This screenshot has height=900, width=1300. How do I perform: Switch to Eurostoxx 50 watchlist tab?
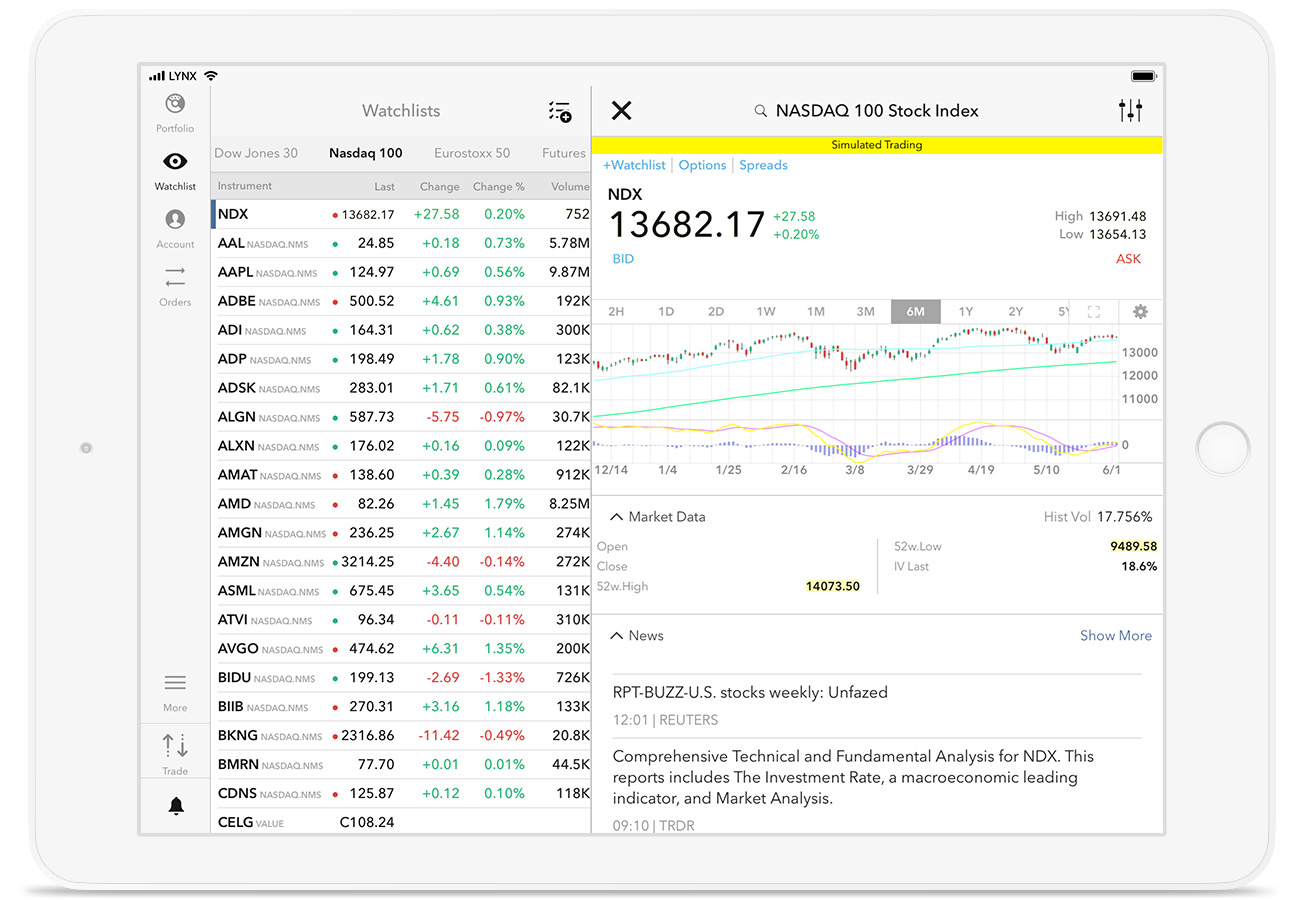point(472,153)
